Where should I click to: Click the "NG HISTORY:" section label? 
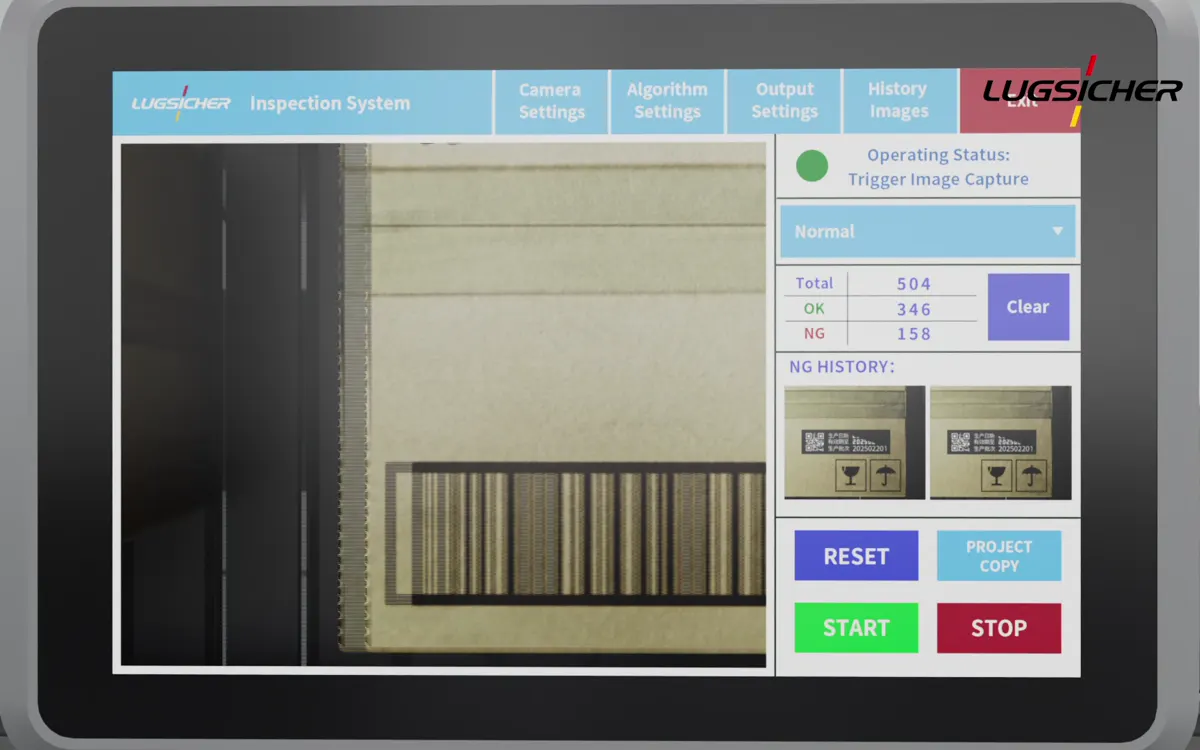click(842, 367)
